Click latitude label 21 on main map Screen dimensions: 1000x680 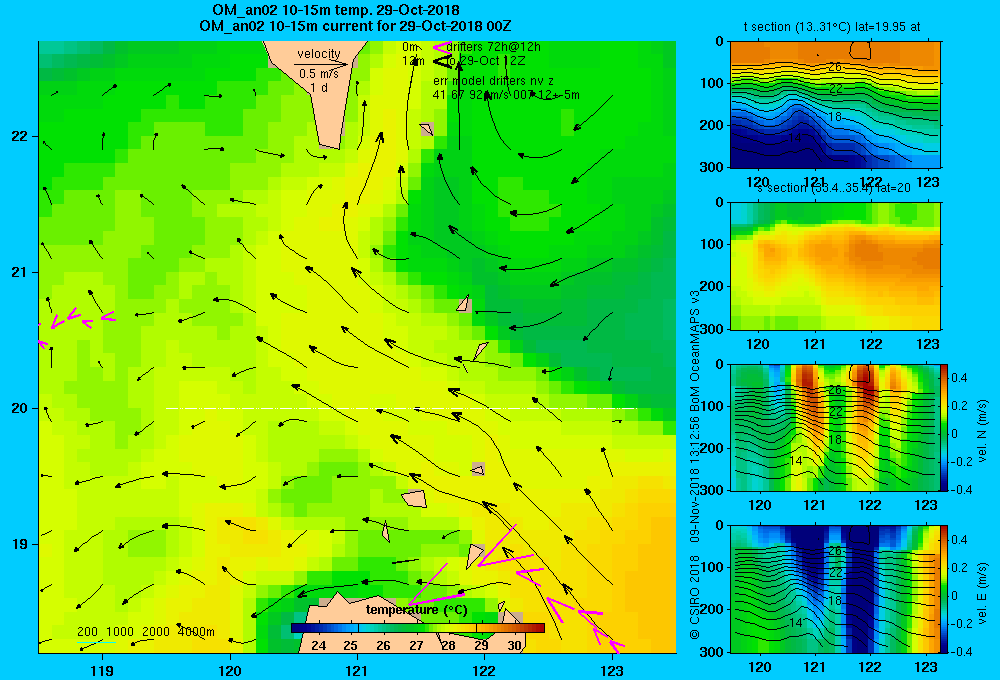19,272
